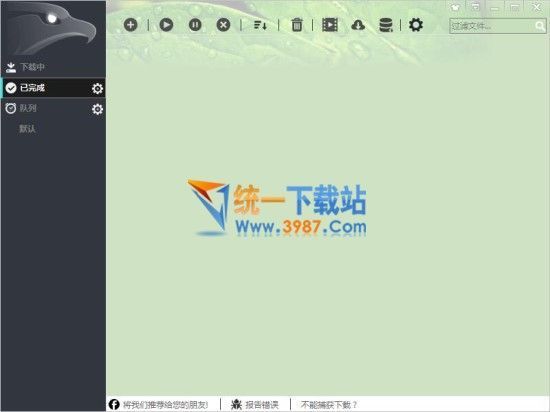The image size is (550, 412).
Task: Click the add new download plus icon
Action: (x=130, y=25)
